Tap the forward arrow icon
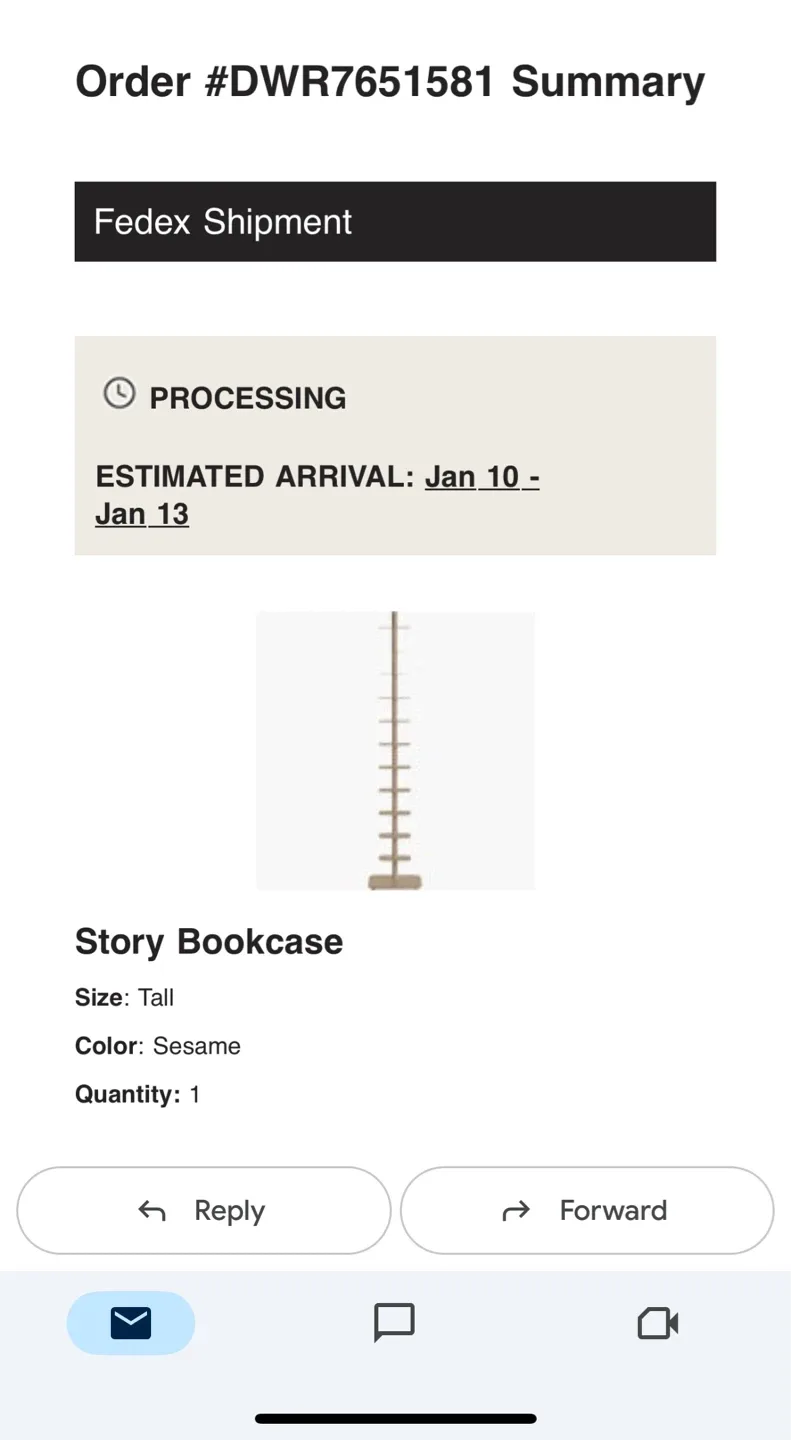 point(516,1211)
